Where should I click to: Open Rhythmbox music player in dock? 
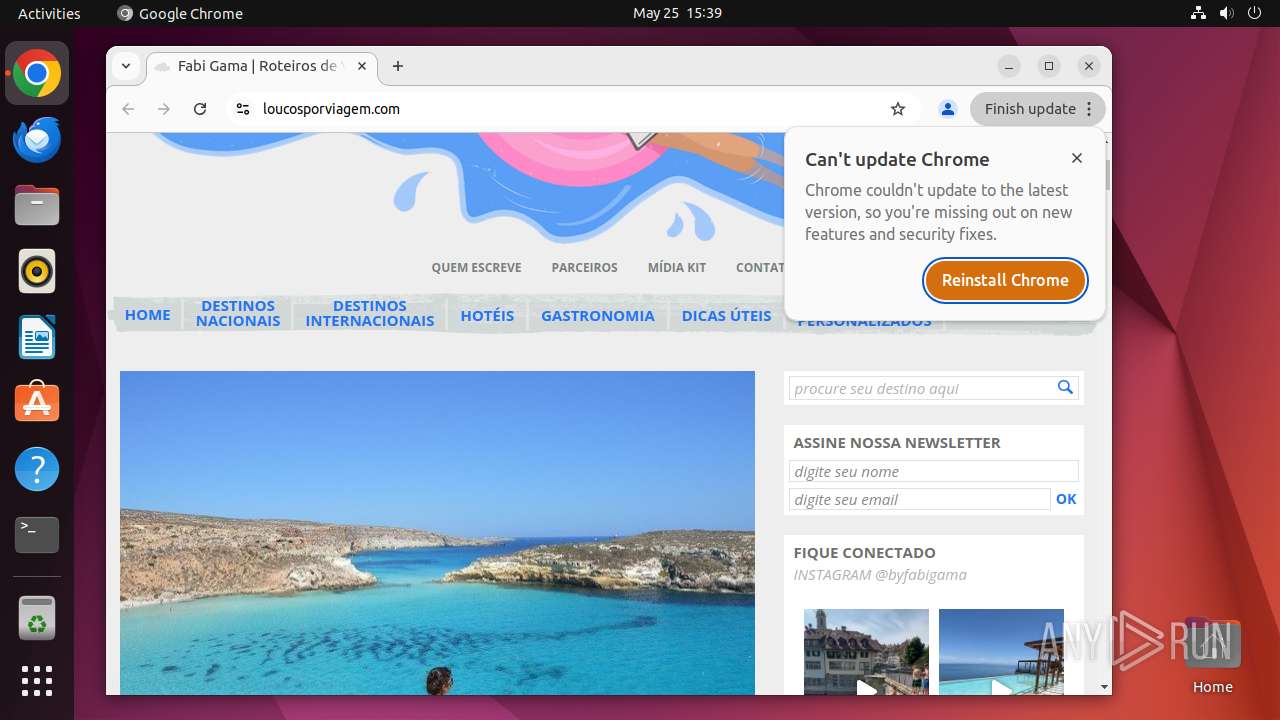[37, 271]
